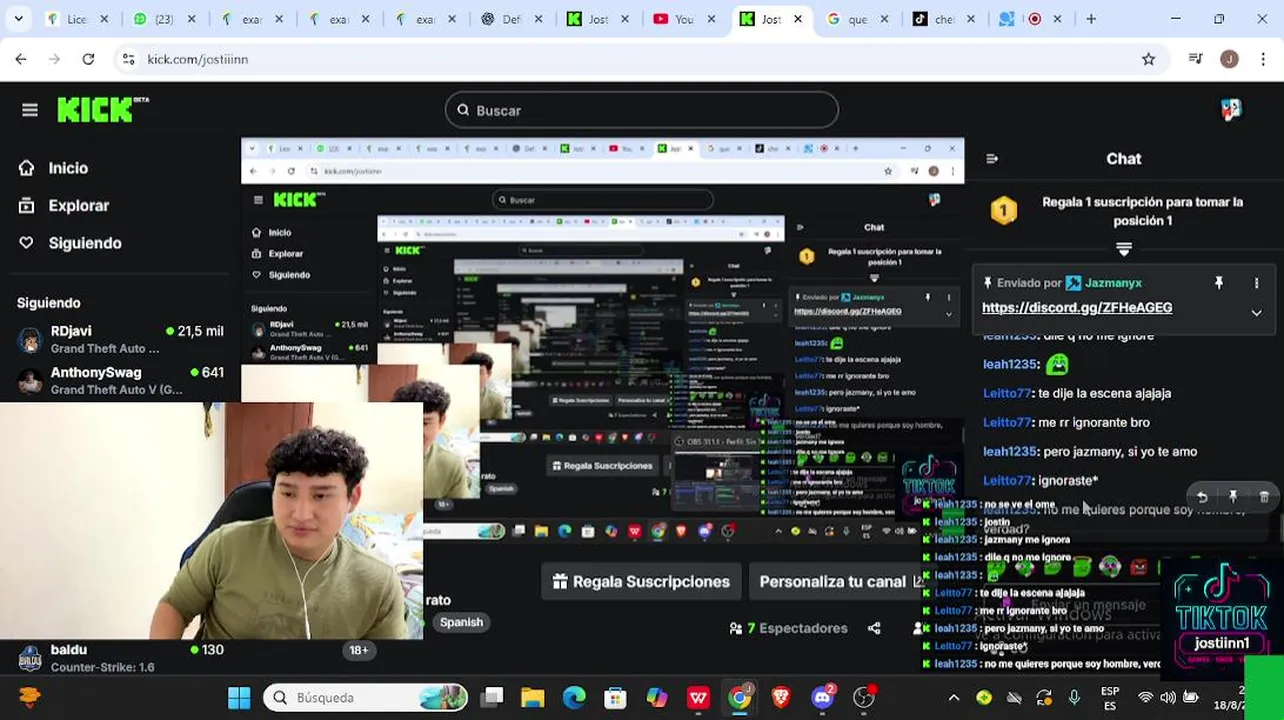
Task: Open Discord from the taskbar
Action: pyautogui.click(x=823, y=697)
